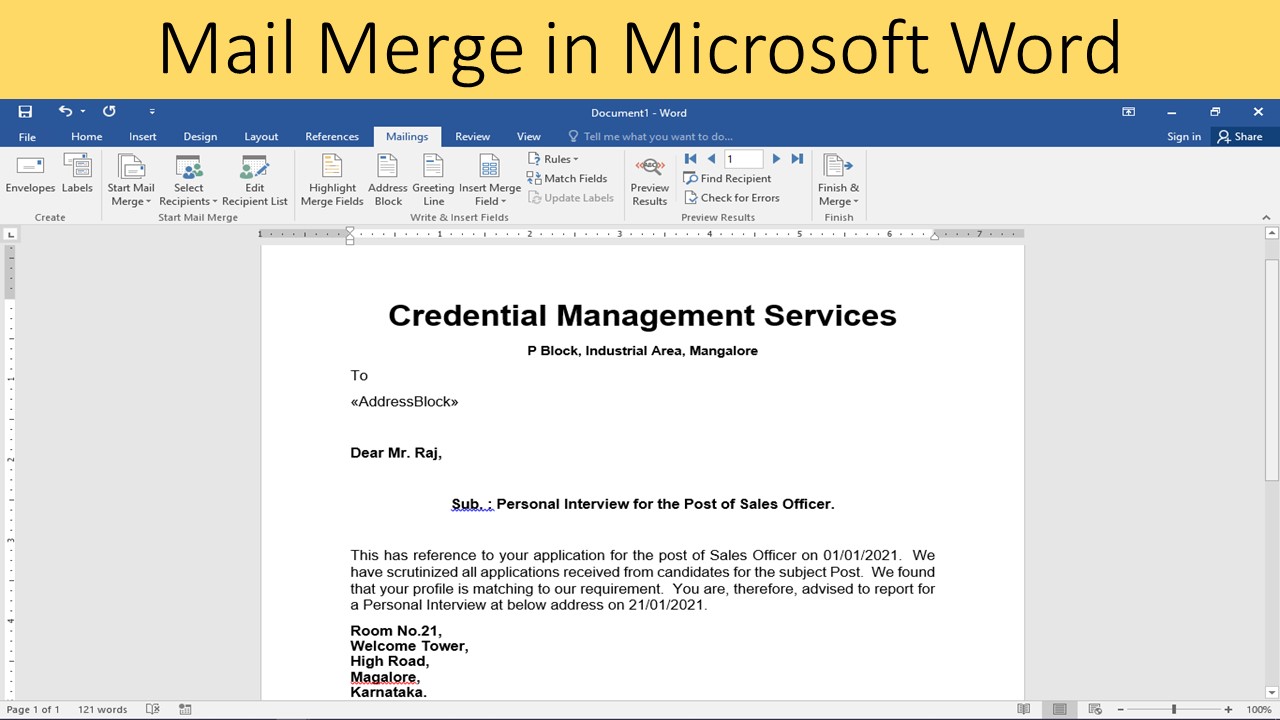Jump to the last record

point(797,158)
